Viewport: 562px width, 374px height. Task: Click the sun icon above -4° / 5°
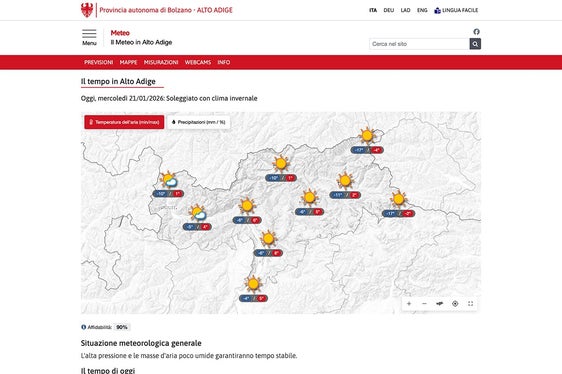[253, 284]
